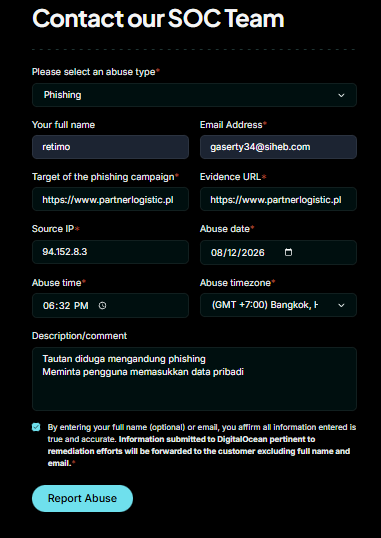Click the 'Source IP' label text
This screenshot has height=538, width=381.
[x=55, y=229]
